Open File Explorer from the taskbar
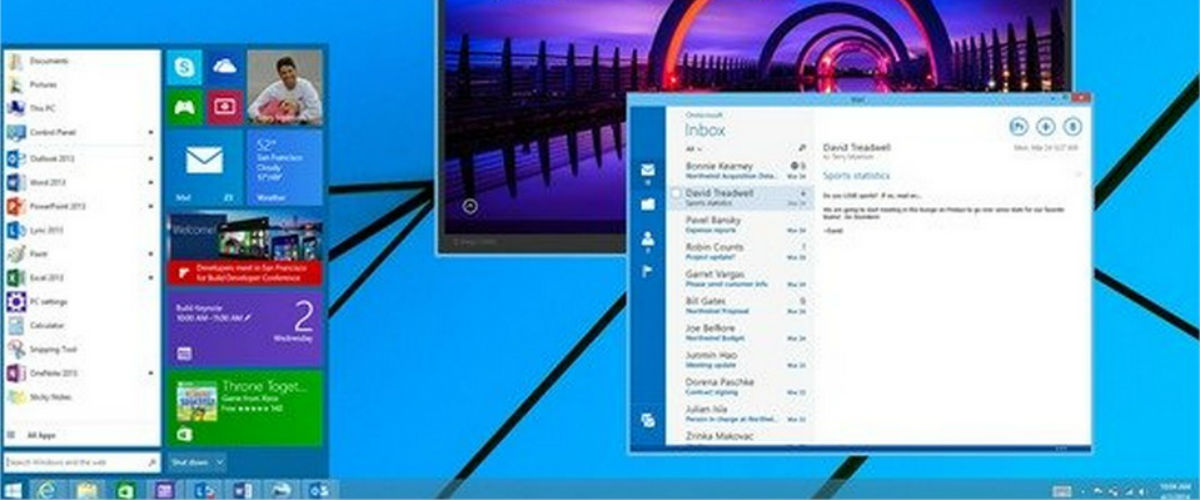Viewport: 1200px width, 500px height. (x=86, y=490)
